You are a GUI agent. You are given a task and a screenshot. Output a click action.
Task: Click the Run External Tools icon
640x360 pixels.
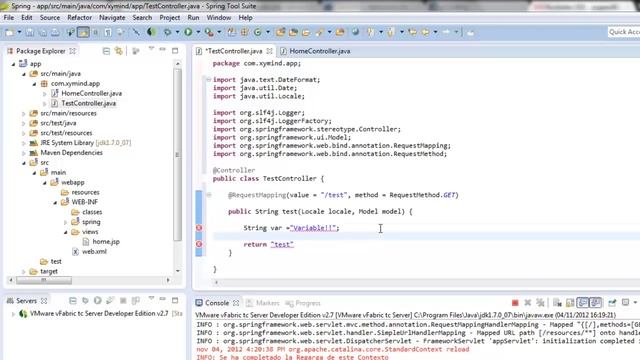coord(209,32)
